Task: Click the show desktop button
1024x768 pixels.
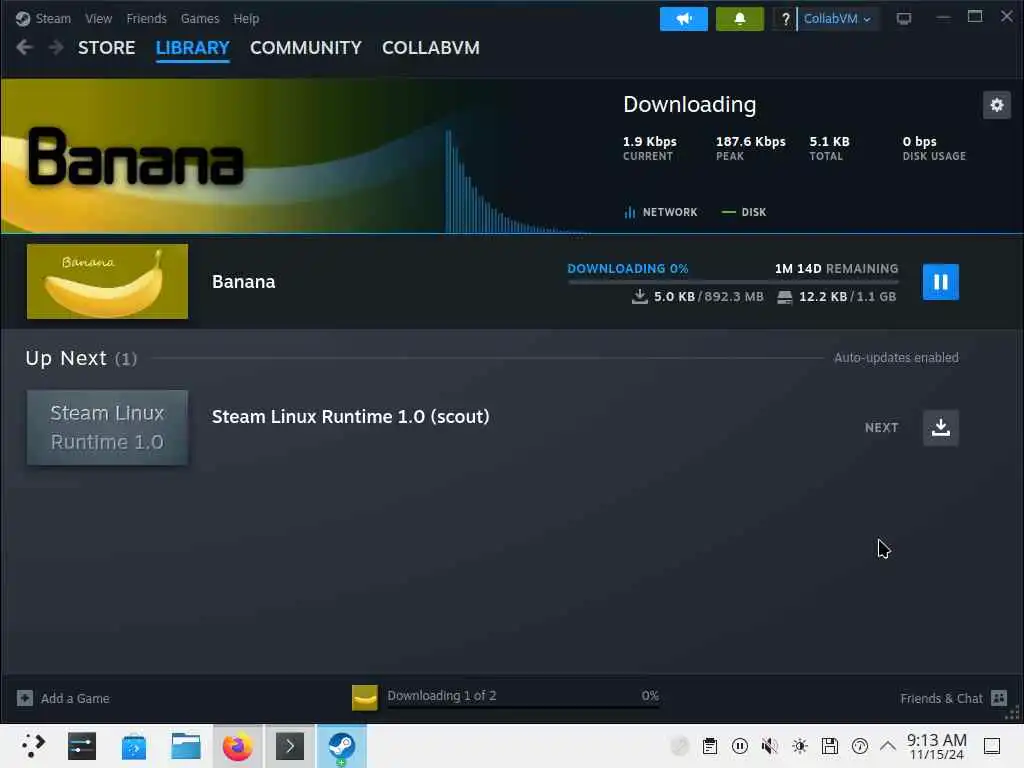Action: click(x=992, y=746)
